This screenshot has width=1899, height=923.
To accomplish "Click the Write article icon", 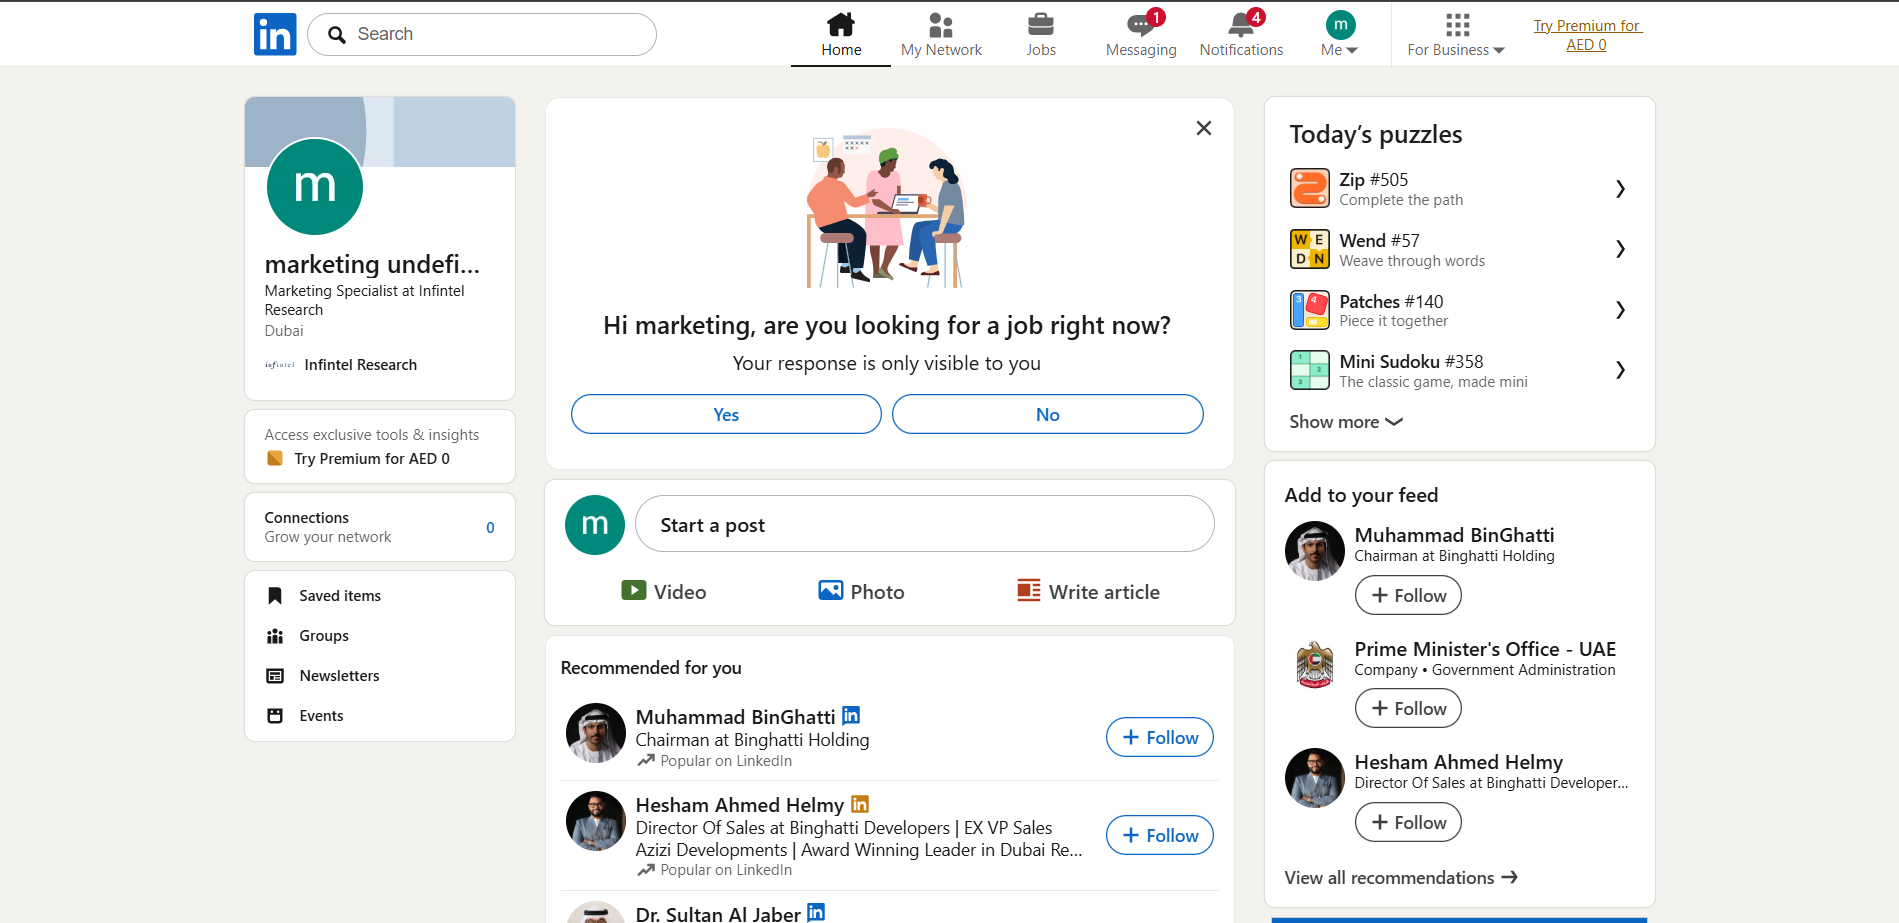I will click(x=1029, y=590).
